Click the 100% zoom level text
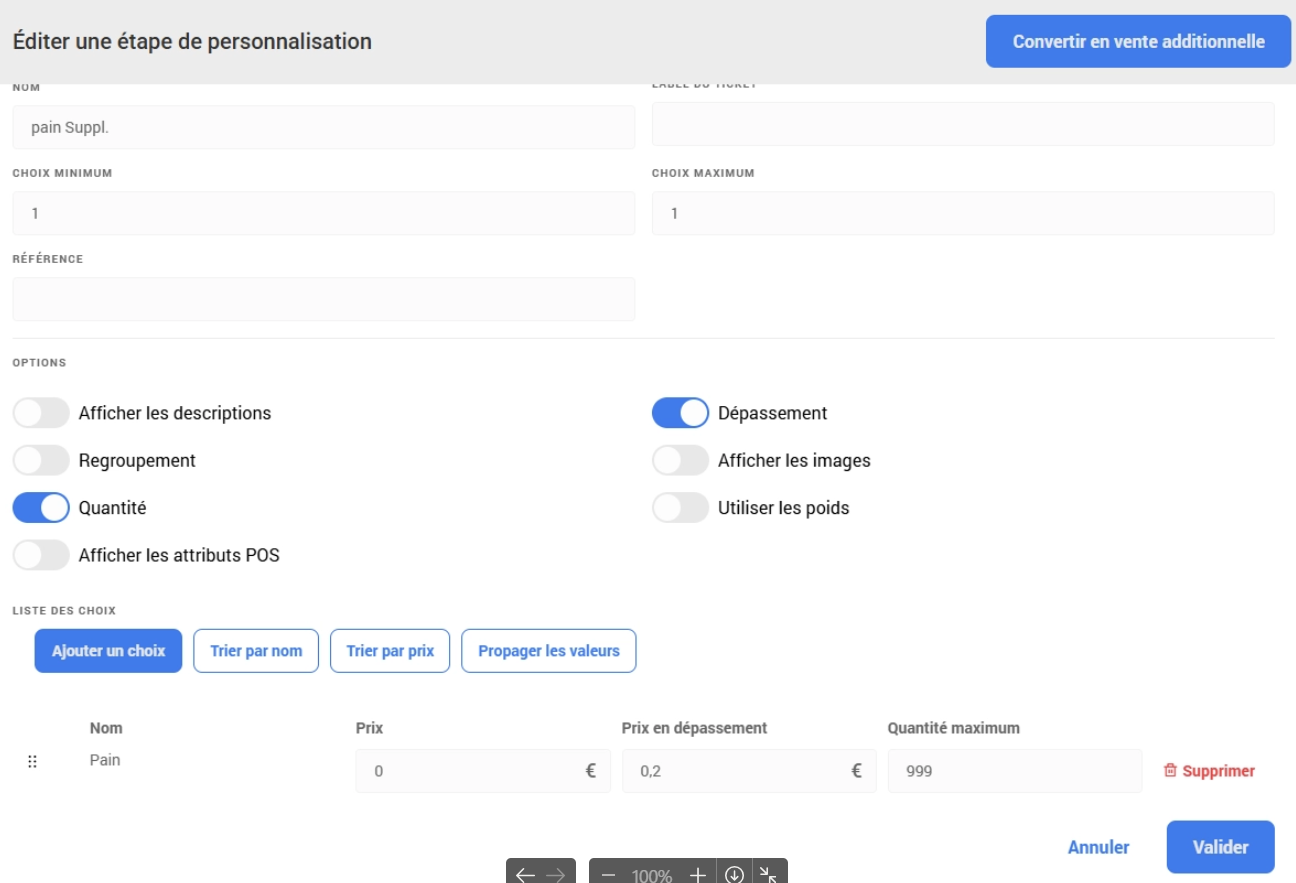The height and width of the screenshot is (883, 1296). pyautogui.click(x=652, y=876)
